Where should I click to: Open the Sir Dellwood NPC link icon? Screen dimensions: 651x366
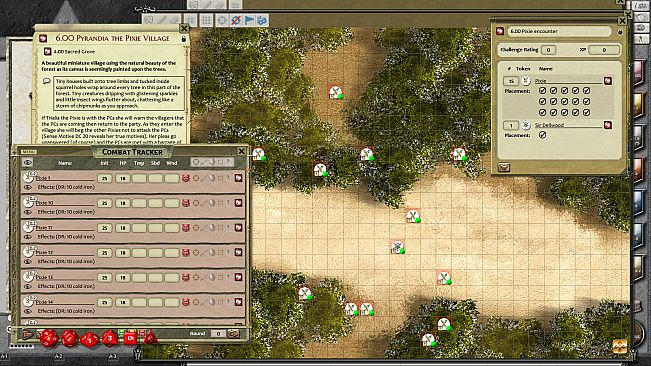click(608, 125)
